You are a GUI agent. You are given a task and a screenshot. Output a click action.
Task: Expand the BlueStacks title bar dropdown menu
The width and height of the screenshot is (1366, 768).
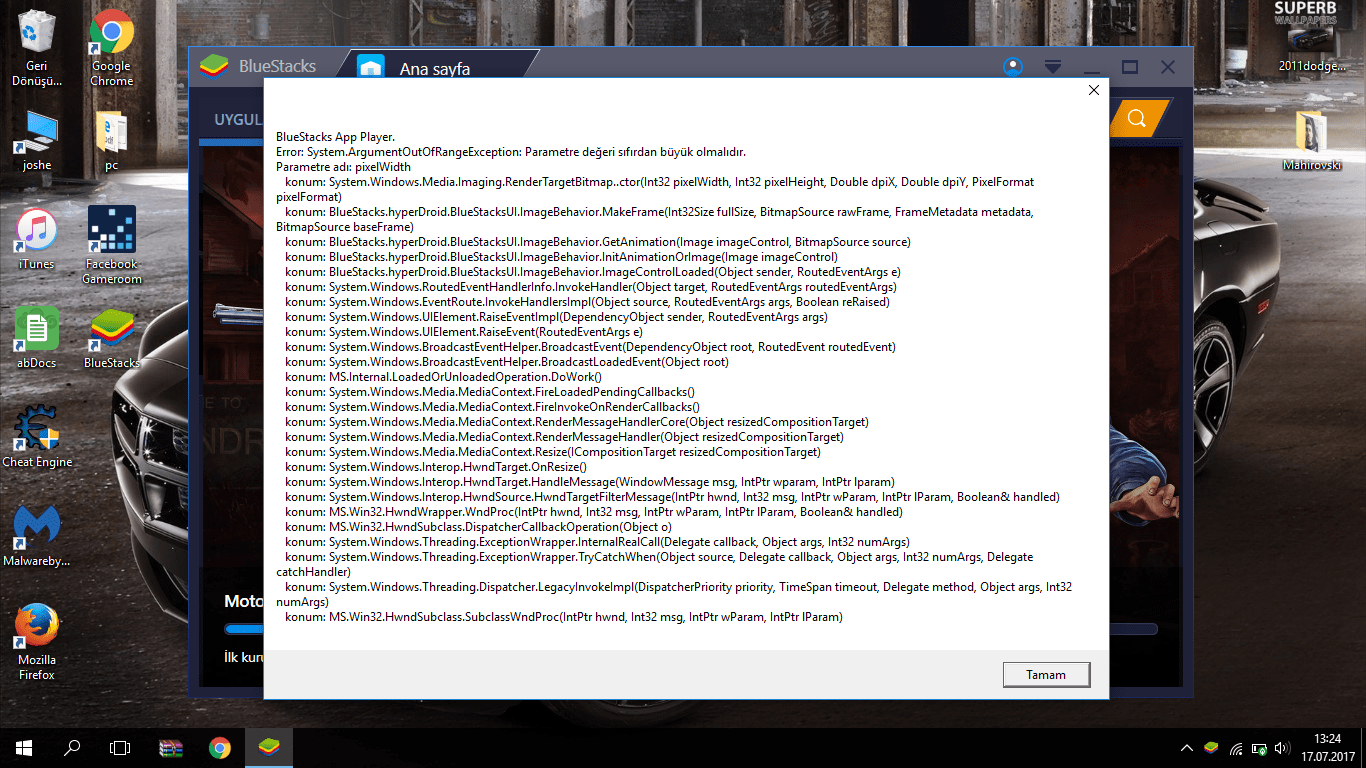(x=1053, y=67)
